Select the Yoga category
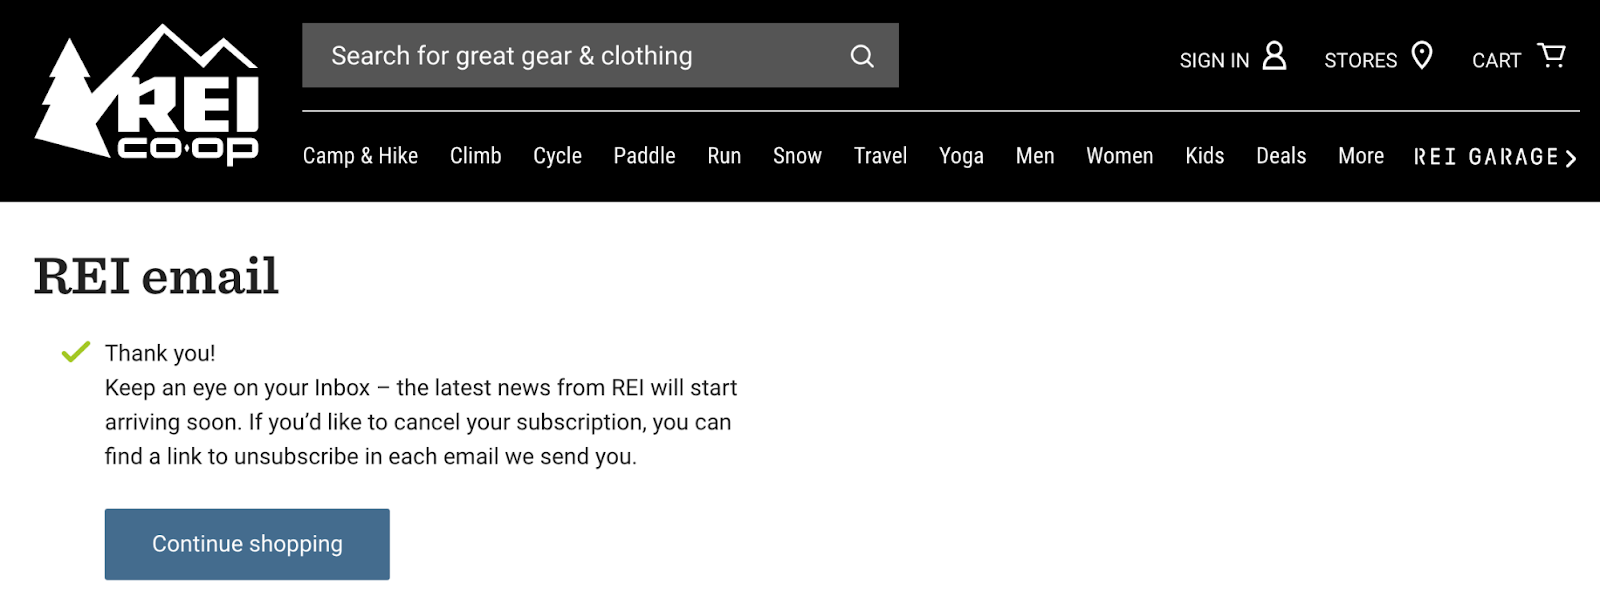Screen dimensions: 1600x599 (x=961, y=156)
